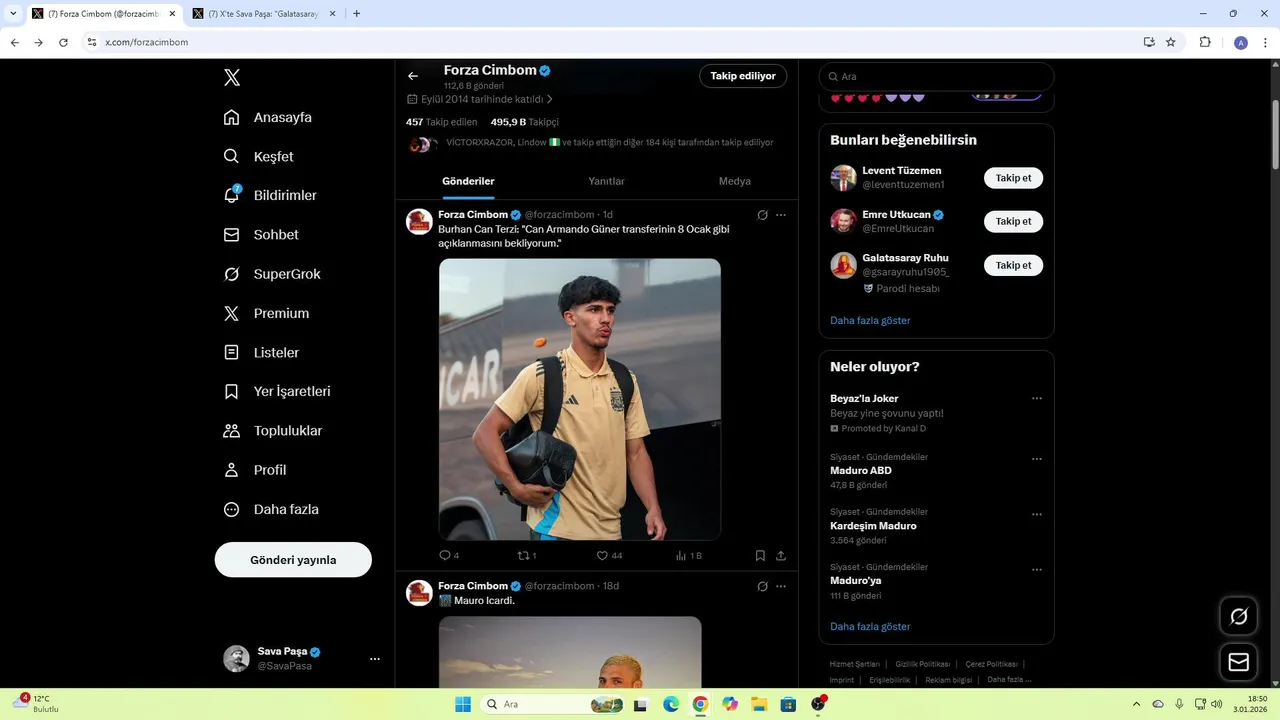Click Daha fazla göster under suggestions

pyautogui.click(x=870, y=321)
